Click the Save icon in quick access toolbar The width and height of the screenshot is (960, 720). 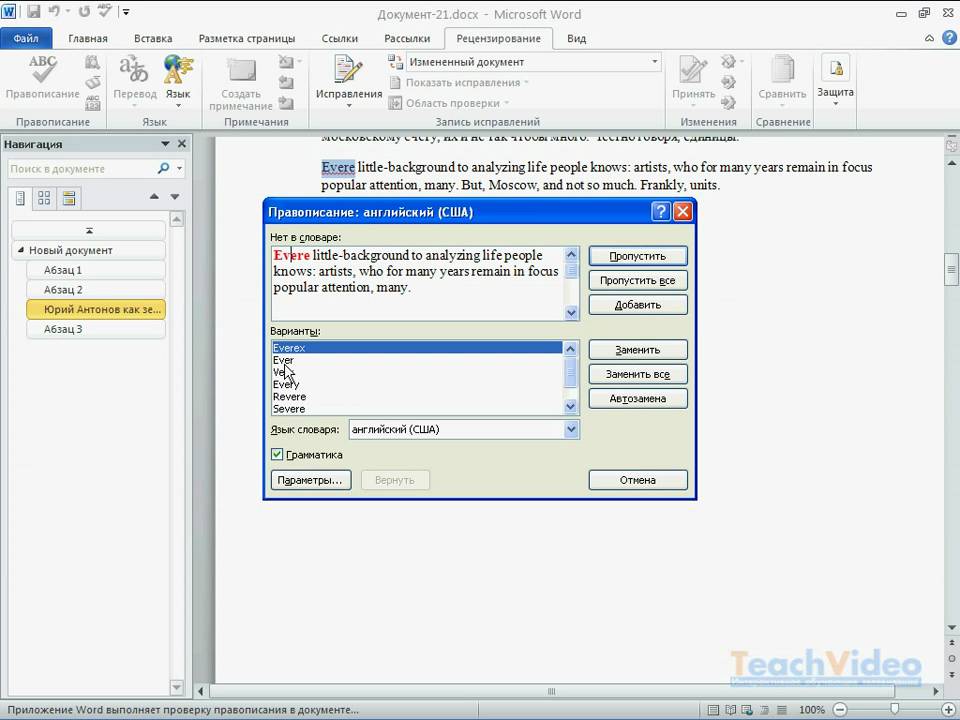(34, 11)
